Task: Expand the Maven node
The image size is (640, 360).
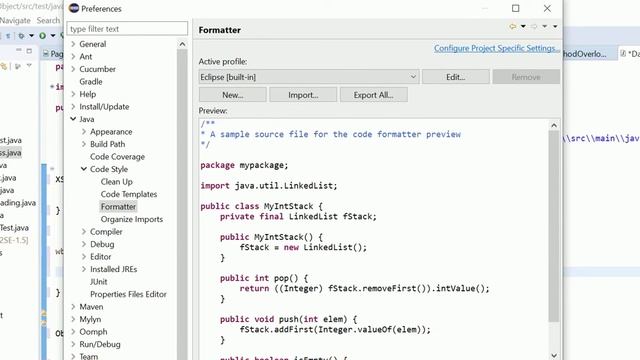Action: (73, 307)
